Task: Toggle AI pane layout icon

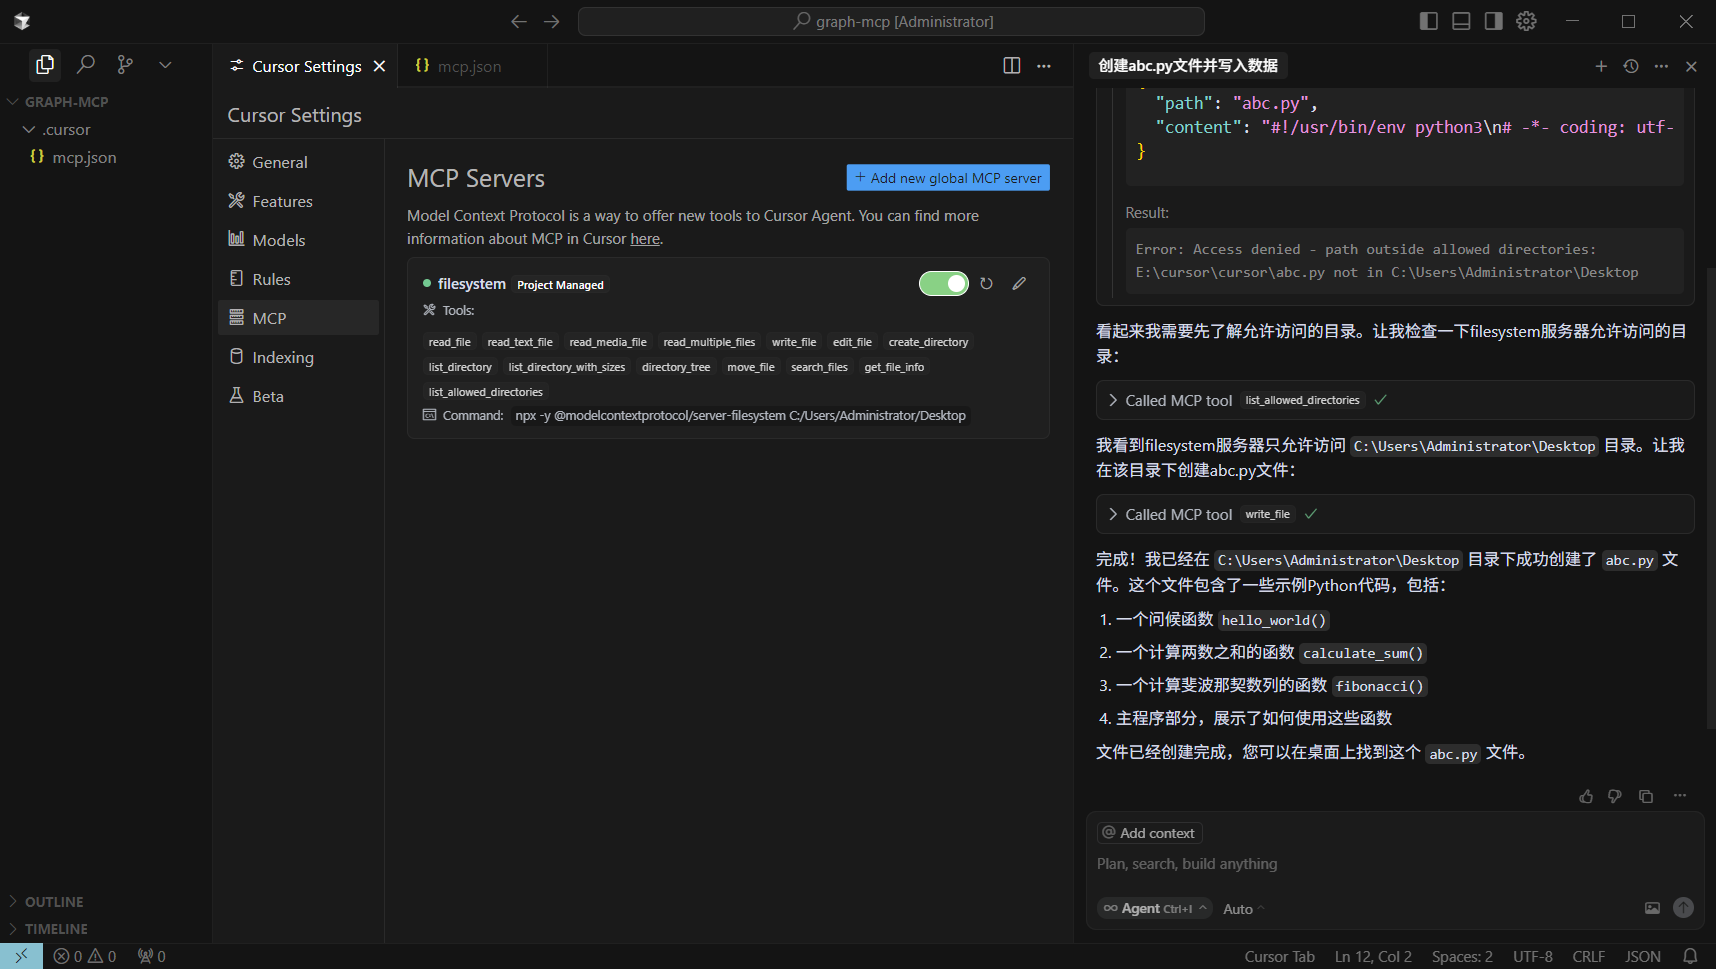Action: 1493,21
